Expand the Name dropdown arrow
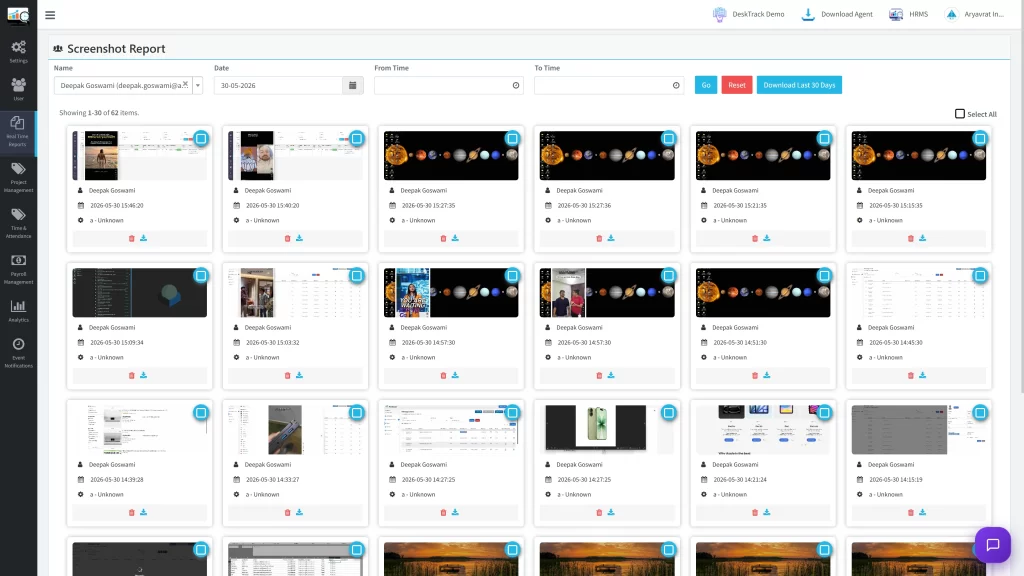This screenshot has height=576, width=1024. point(198,85)
